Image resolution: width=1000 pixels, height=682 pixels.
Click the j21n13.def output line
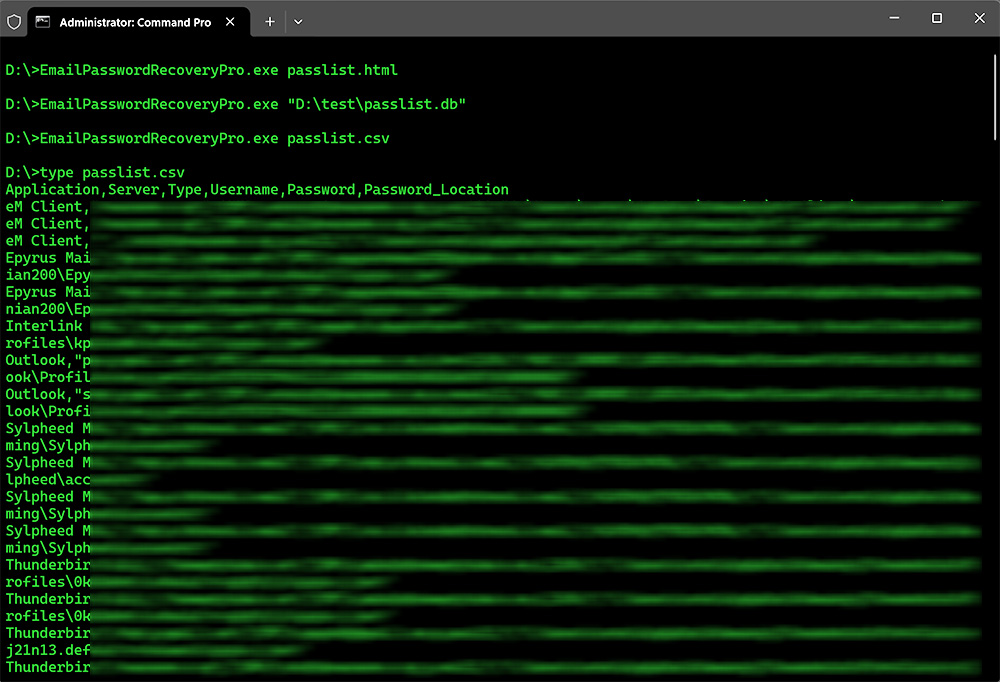(x=46, y=650)
